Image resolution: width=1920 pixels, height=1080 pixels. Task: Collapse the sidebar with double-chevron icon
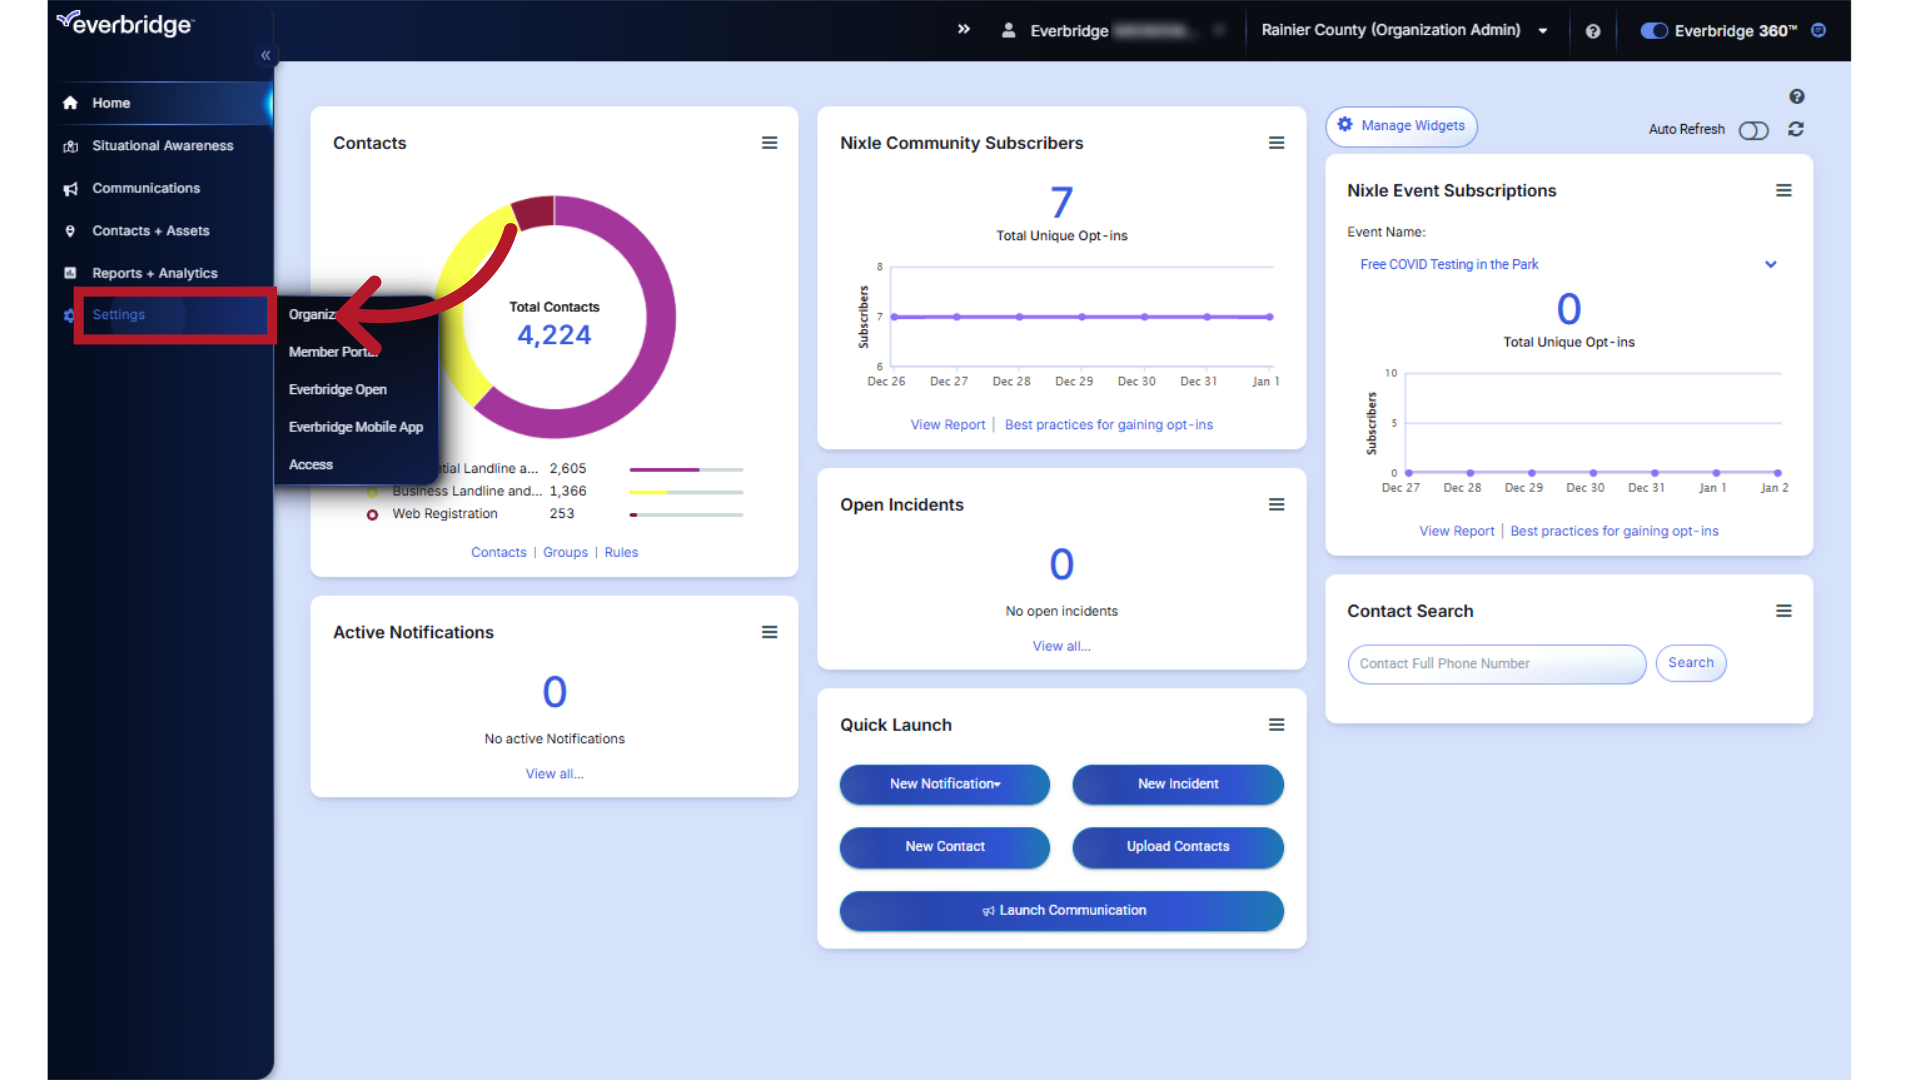[x=266, y=56]
